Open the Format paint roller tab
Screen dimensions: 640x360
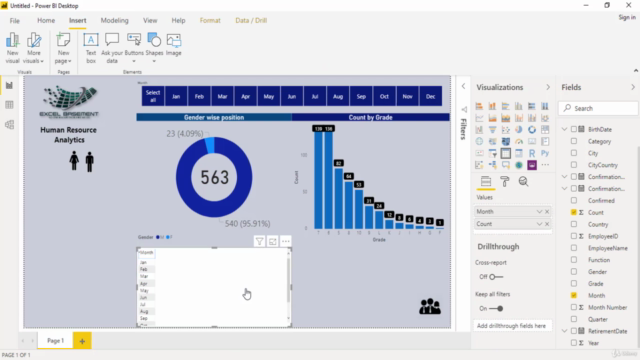pos(504,181)
